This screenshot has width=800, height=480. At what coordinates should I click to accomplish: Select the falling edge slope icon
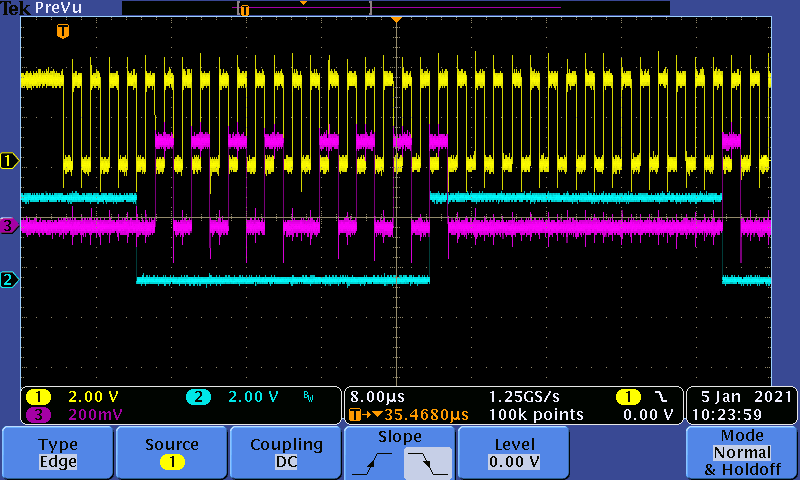[x=428, y=463]
